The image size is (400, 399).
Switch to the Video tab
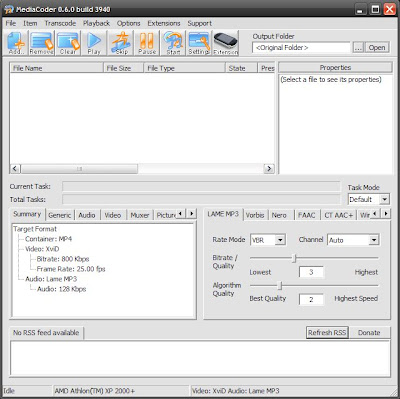click(113, 215)
